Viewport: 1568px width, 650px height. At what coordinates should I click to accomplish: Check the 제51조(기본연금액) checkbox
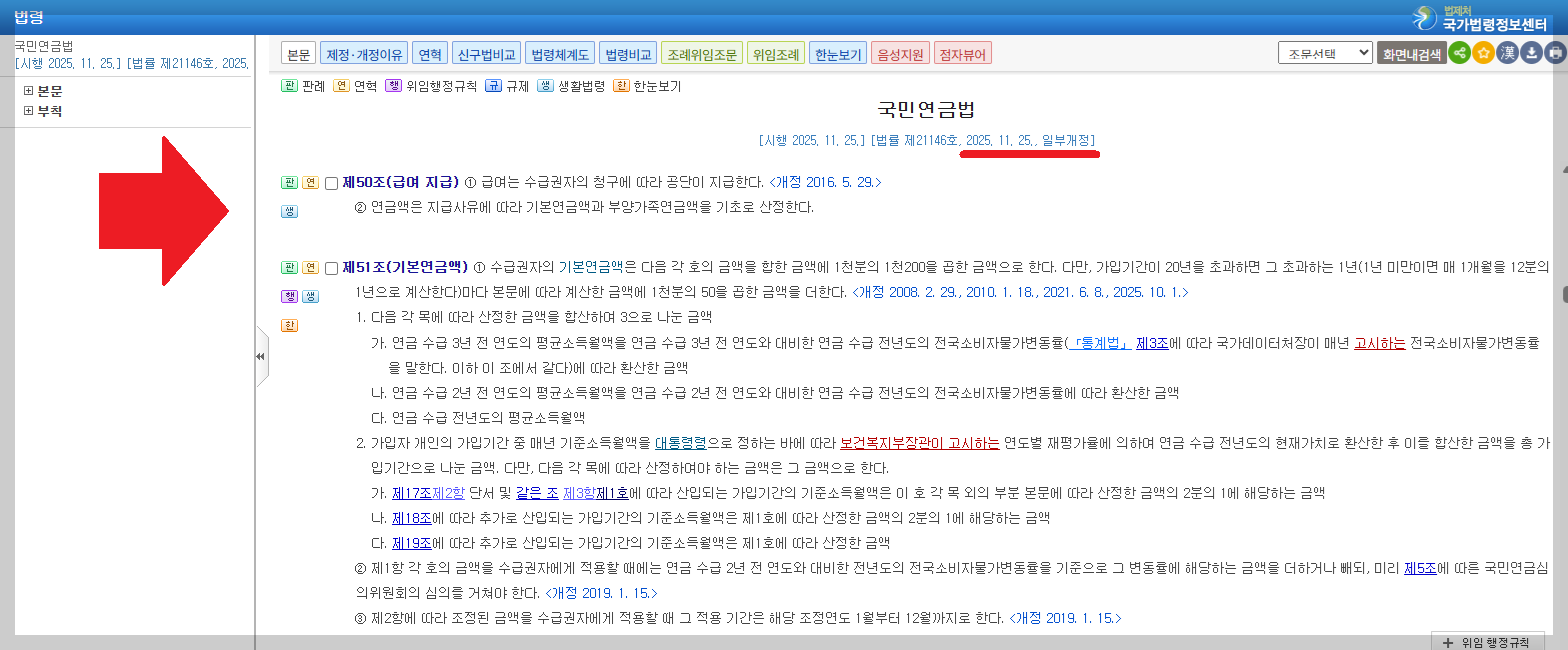coord(332,268)
